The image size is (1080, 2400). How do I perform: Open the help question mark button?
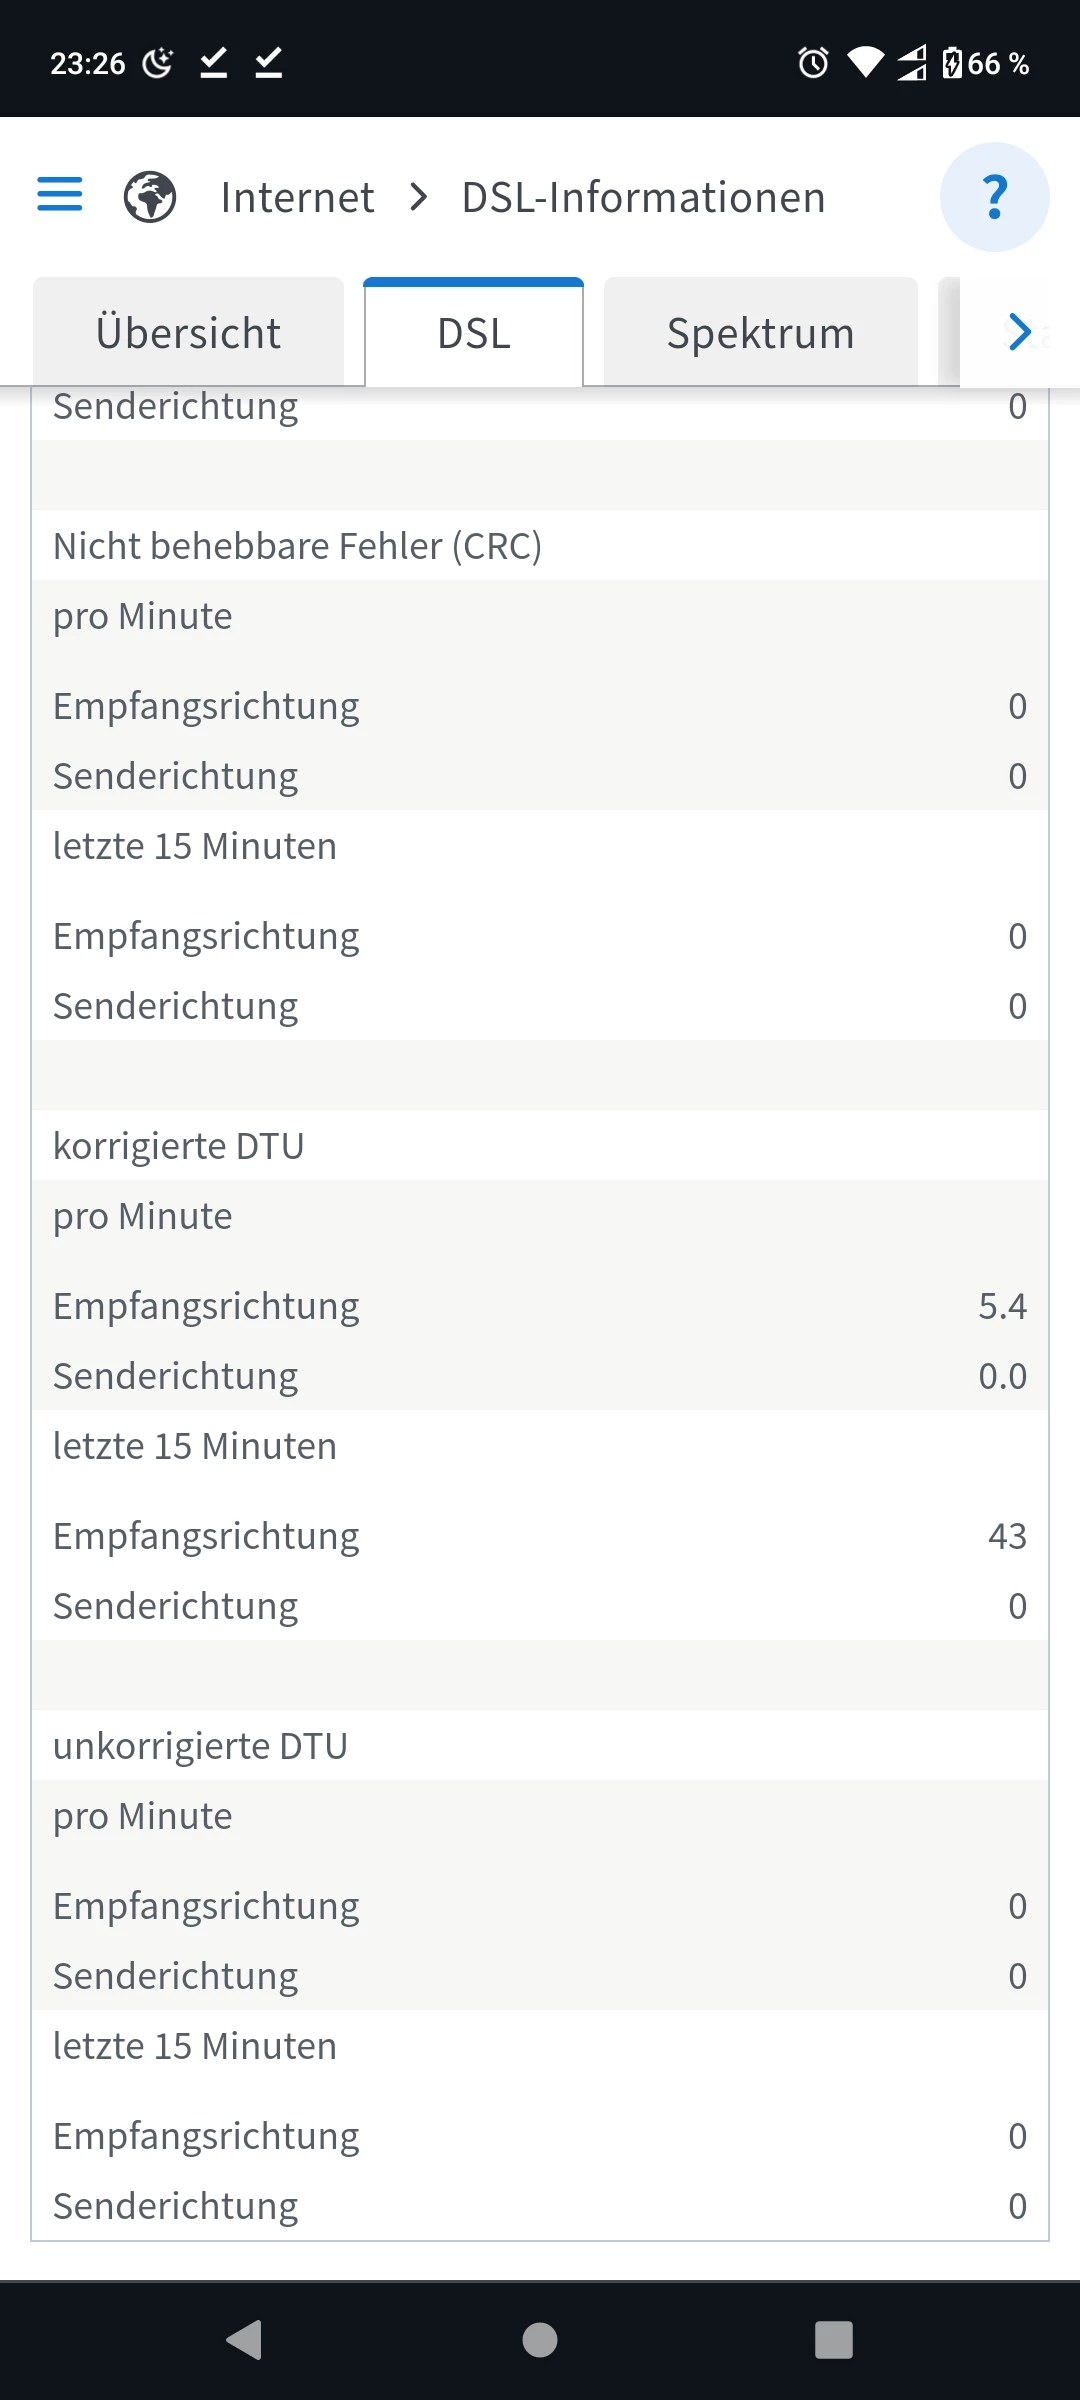click(x=994, y=197)
